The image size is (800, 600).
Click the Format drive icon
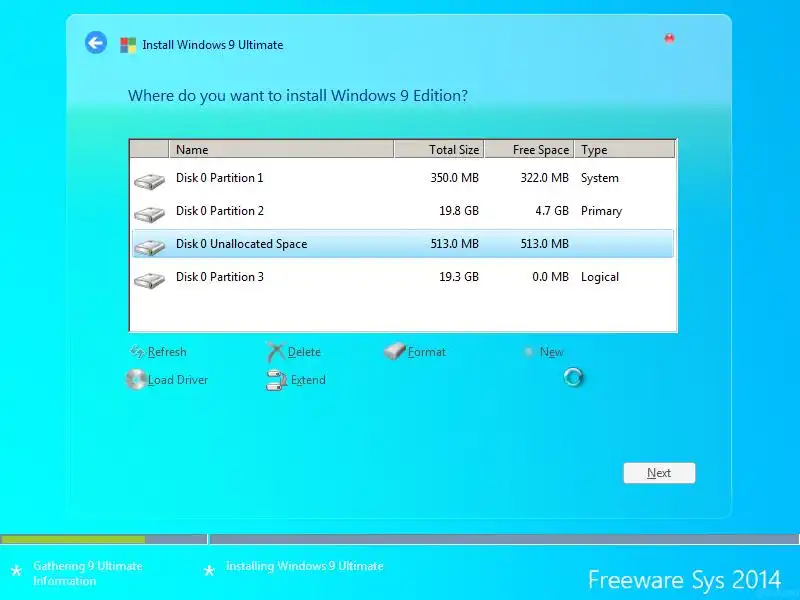tap(394, 351)
